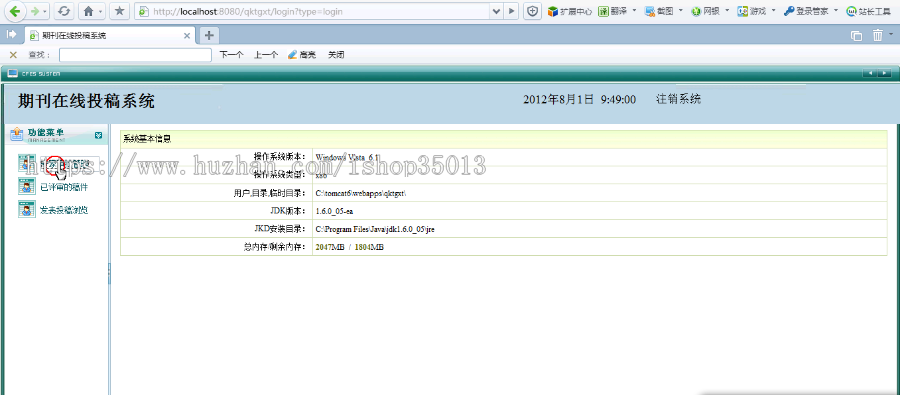Image resolution: width=900 pixels, height=395 pixels.
Task: Open the forward button history dropdown arrow
Action: (45, 11)
